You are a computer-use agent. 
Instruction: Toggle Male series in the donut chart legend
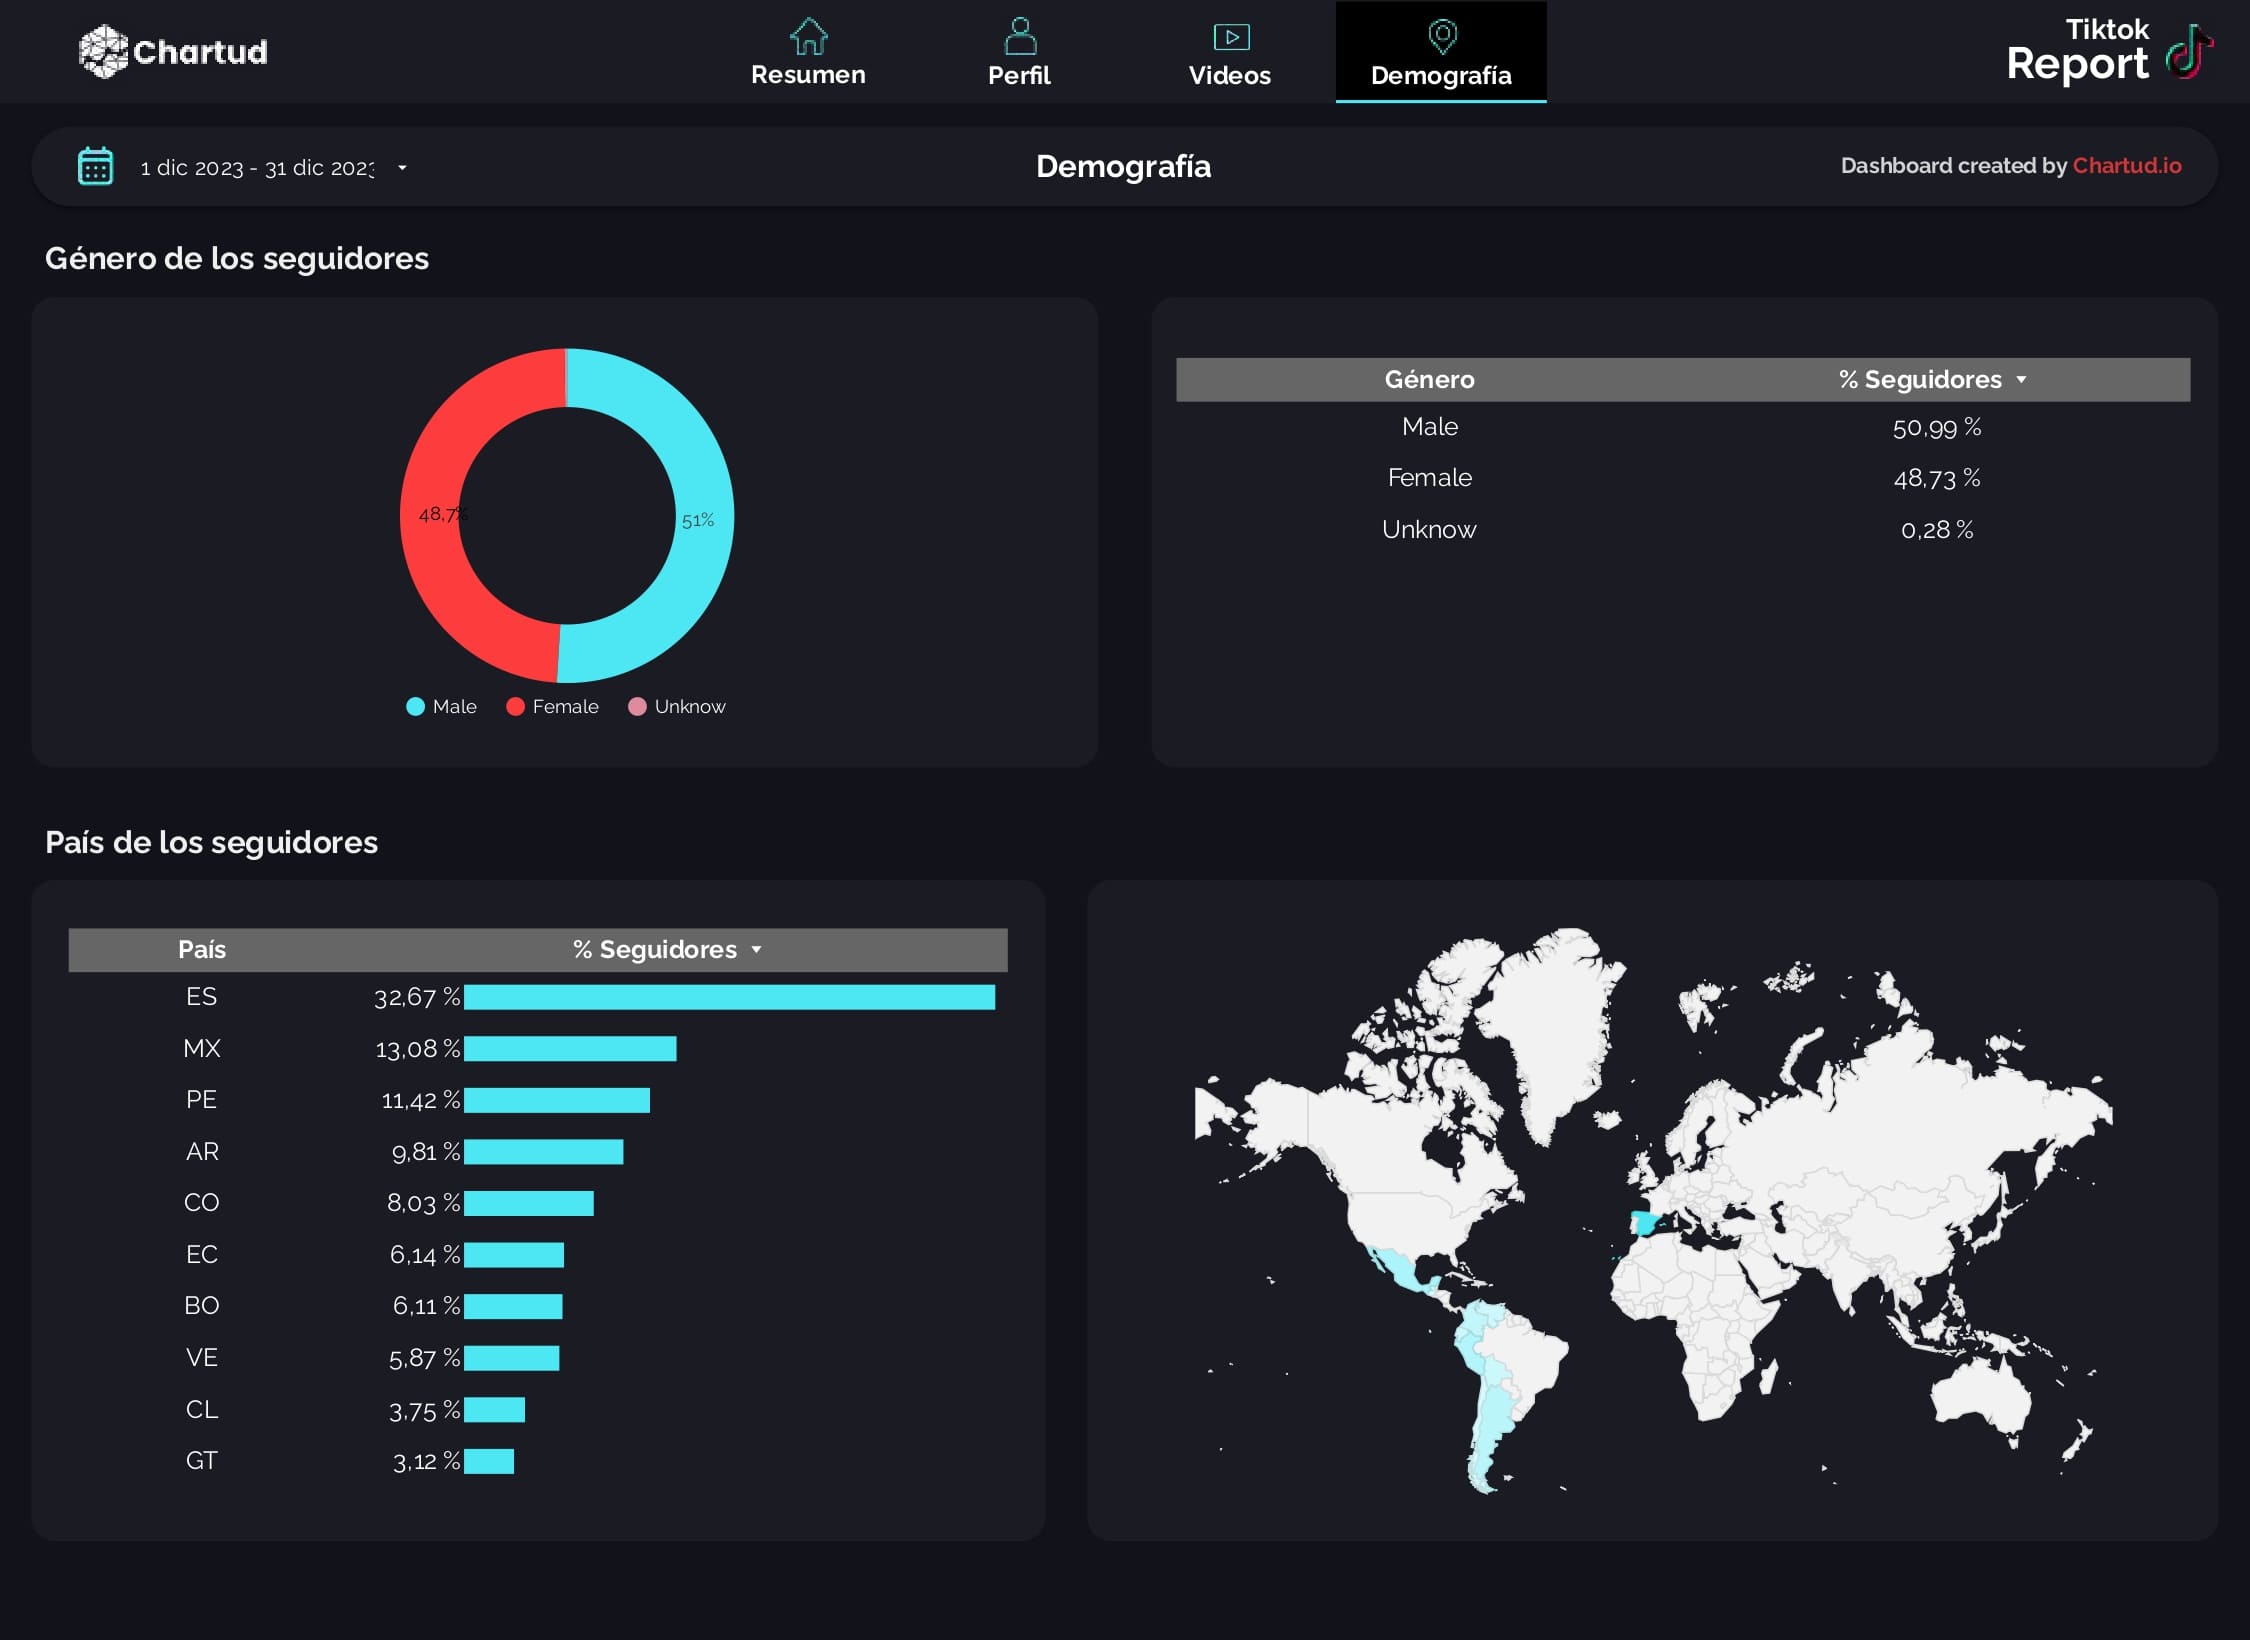click(441, 706)
